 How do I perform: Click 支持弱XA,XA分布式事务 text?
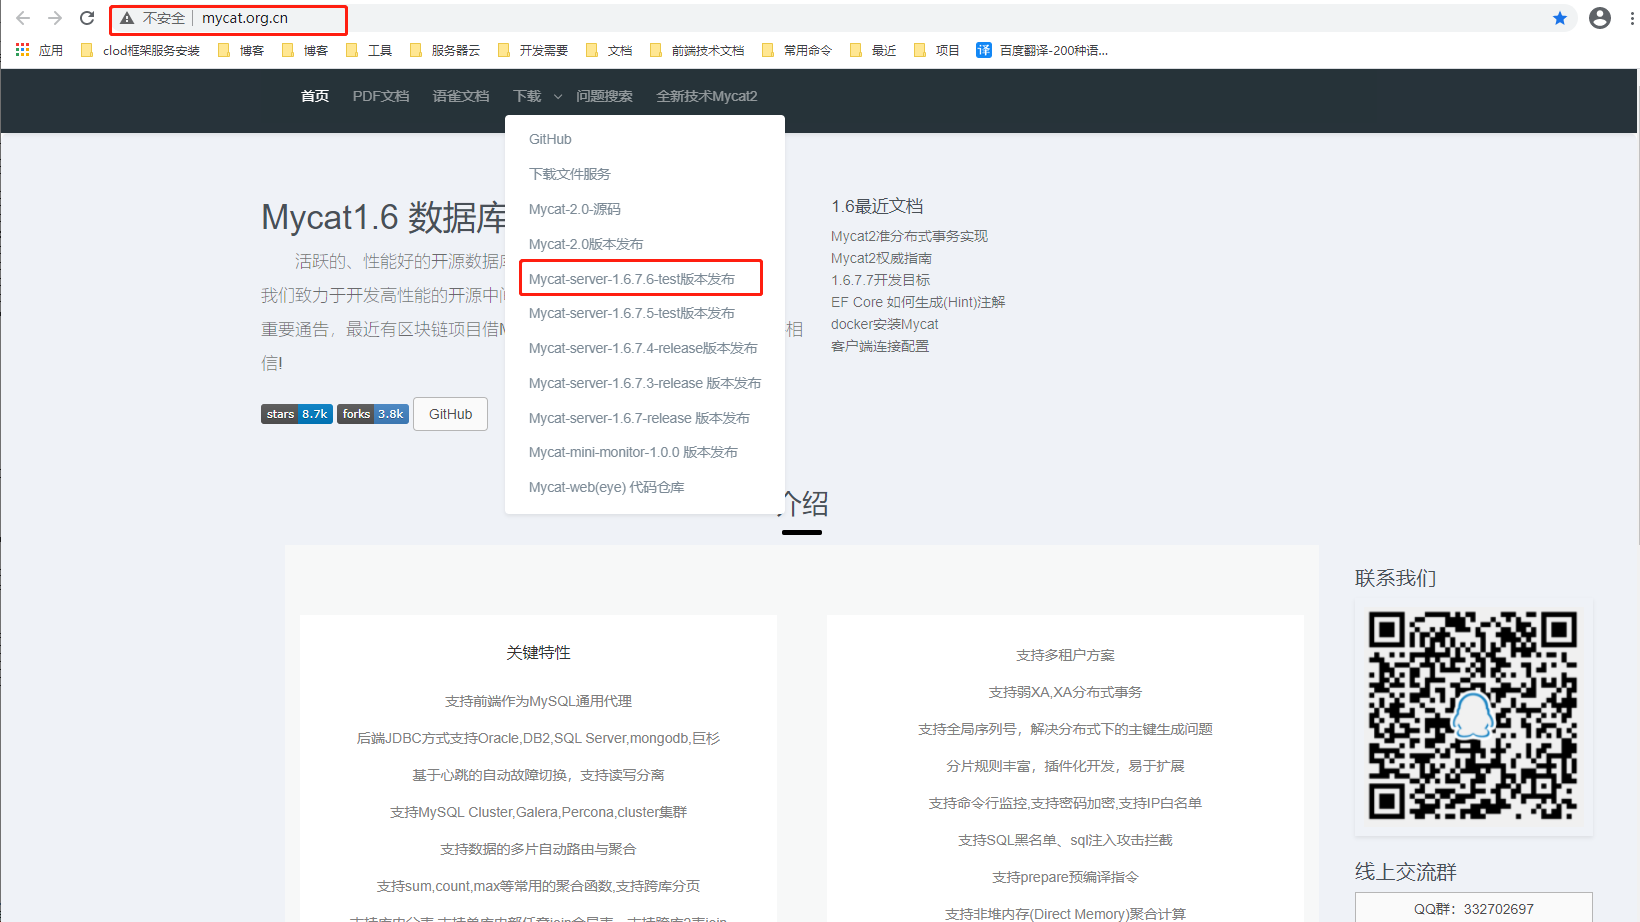click(x=1065, y=692)
